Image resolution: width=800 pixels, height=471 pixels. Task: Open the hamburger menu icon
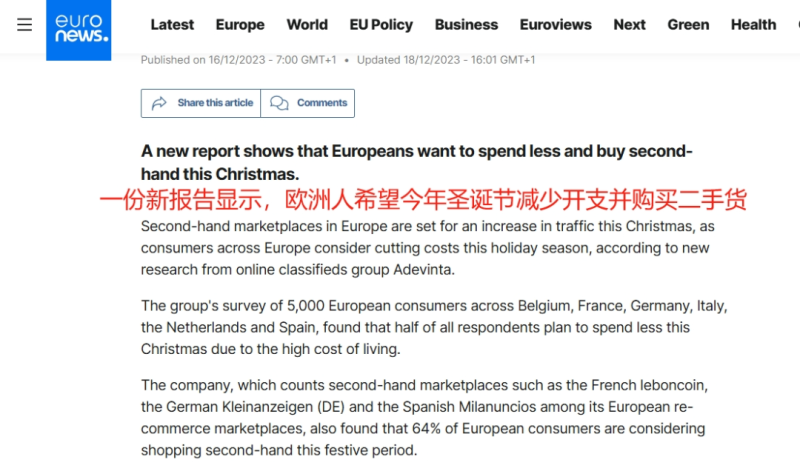click(25, 25)
